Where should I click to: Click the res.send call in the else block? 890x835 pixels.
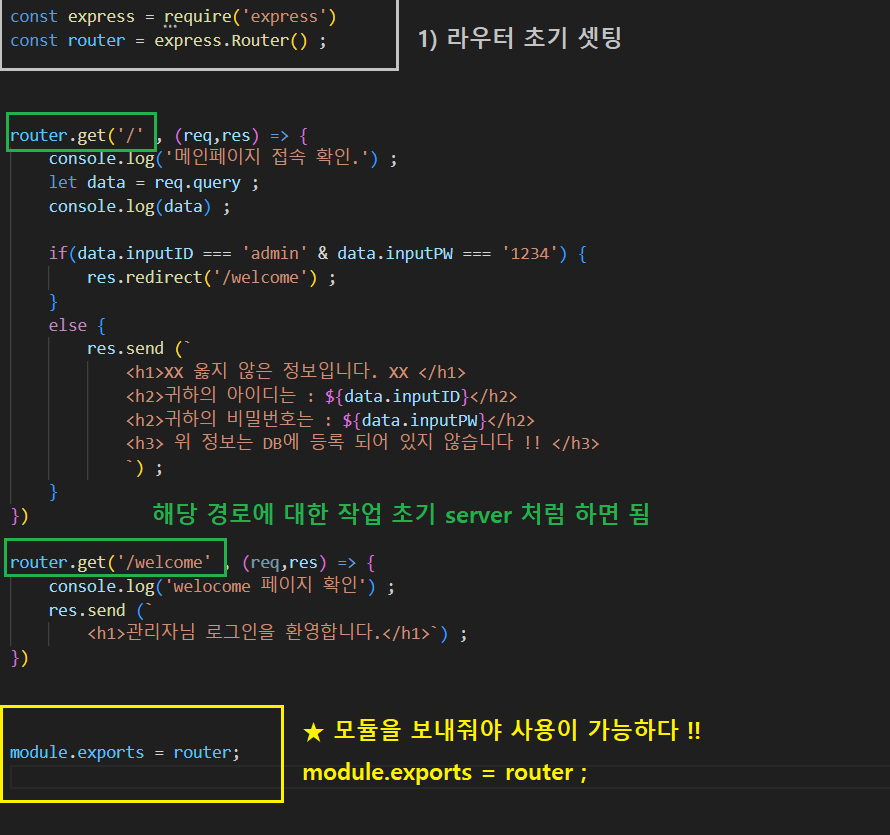pos(129,347)
